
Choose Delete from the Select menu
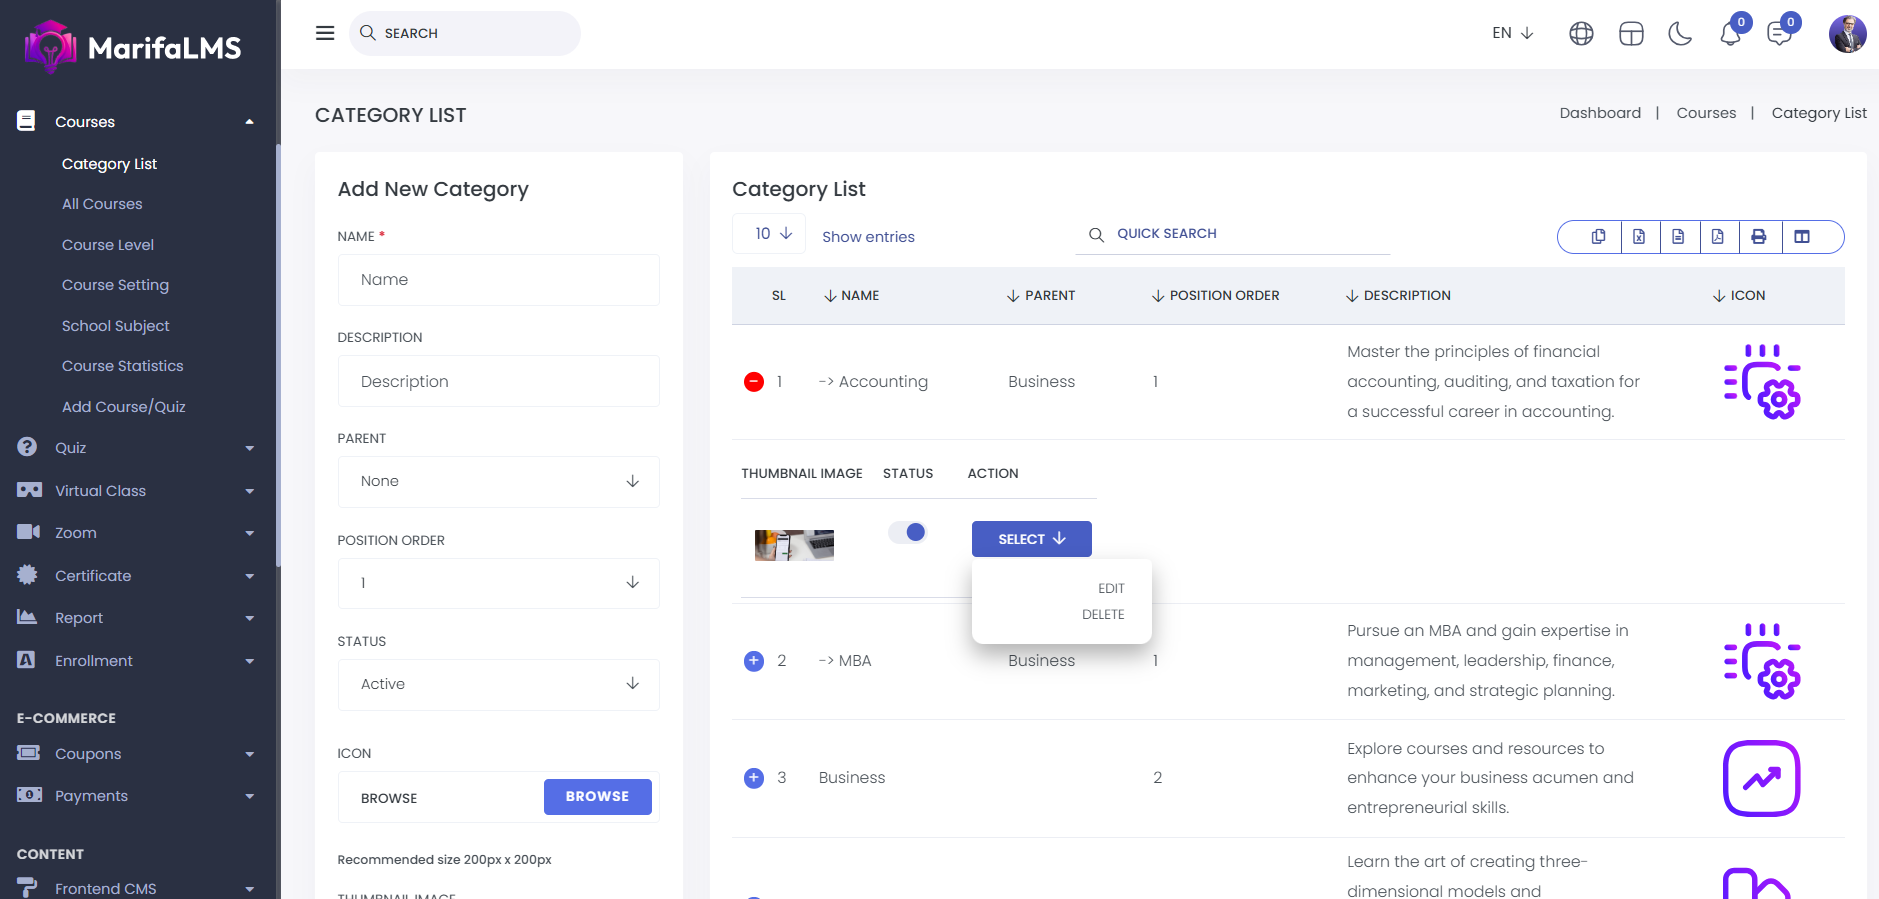click(1103, 615)
